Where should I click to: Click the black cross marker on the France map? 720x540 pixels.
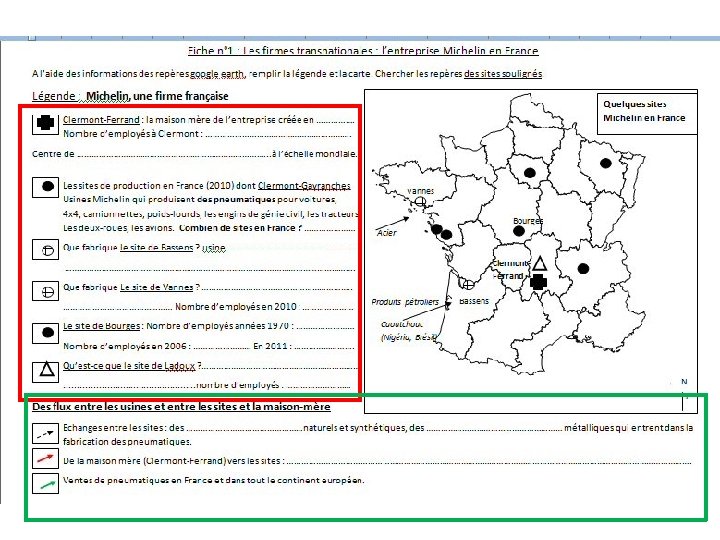[x=538, y=282]
